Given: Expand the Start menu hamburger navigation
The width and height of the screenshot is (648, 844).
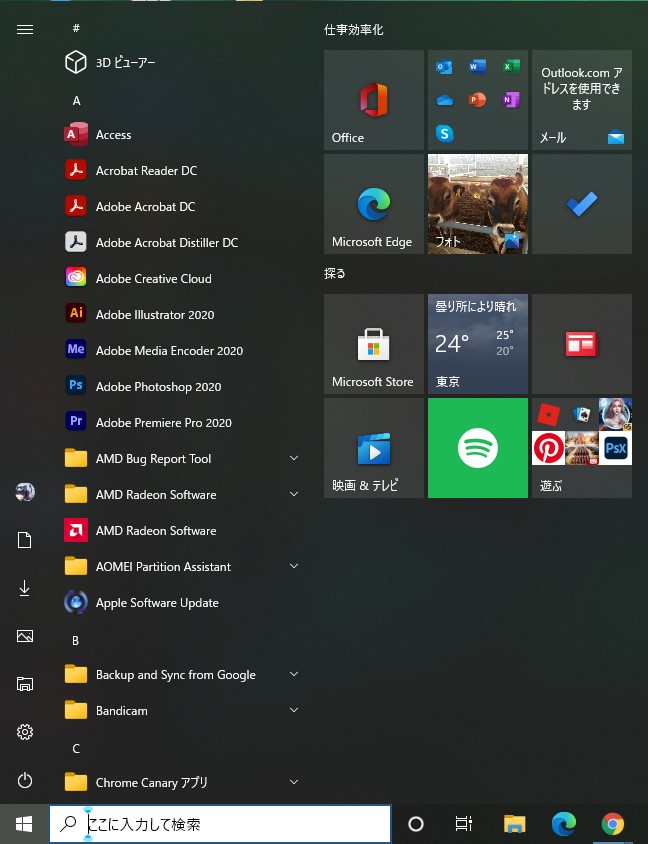Looking at the screenshot, I should pos(25,29).
